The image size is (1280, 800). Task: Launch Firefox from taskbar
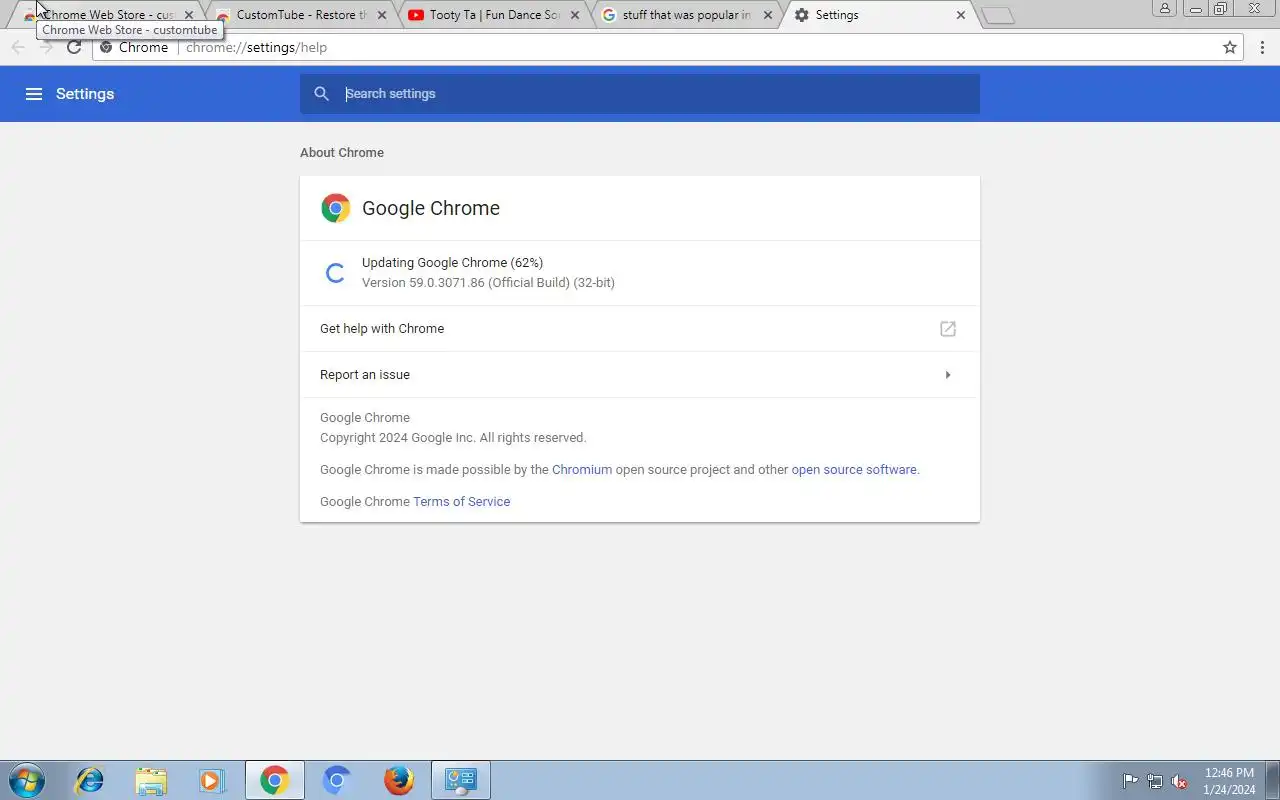pyautogui.click(x=399, y=780)
